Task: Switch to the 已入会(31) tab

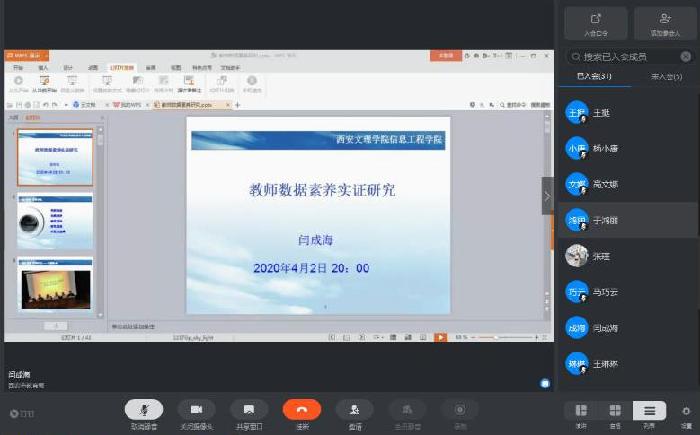Action: 594,76
